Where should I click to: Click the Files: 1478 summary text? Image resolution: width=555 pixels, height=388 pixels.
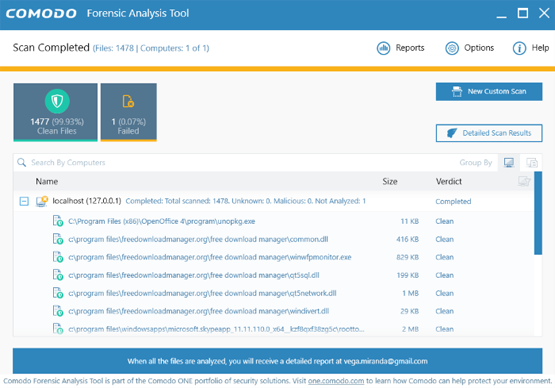(114, 48)
